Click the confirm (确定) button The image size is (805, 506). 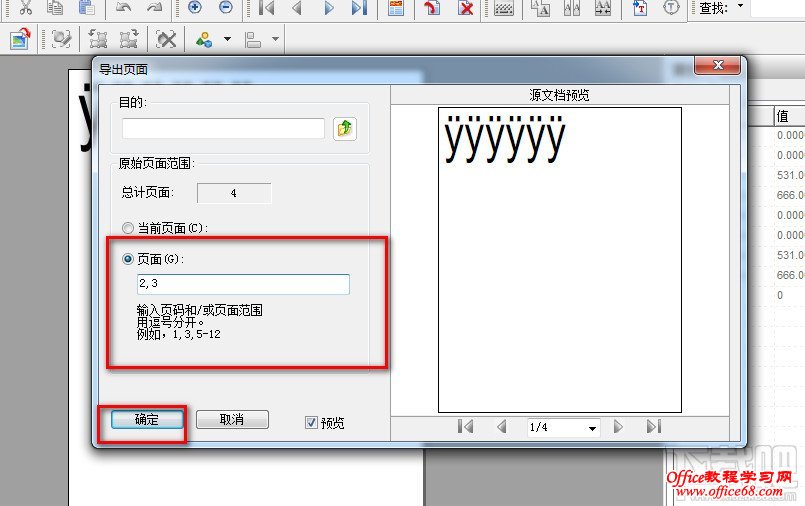pos(147,420)
